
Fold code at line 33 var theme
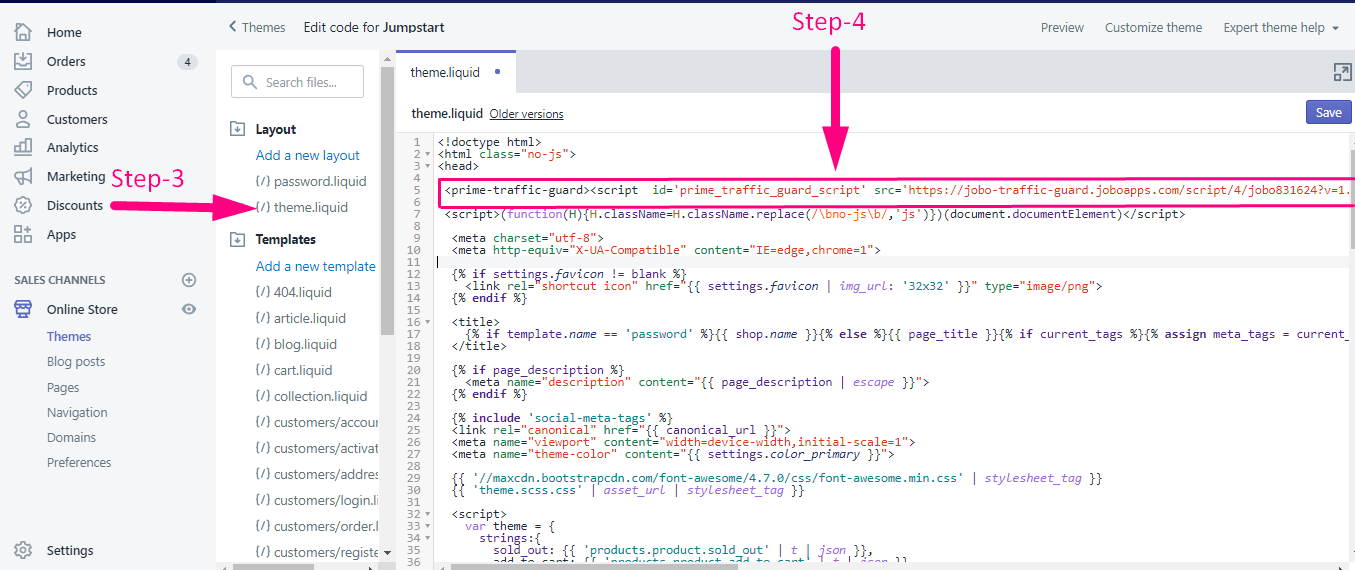click(x=430, y=526)
